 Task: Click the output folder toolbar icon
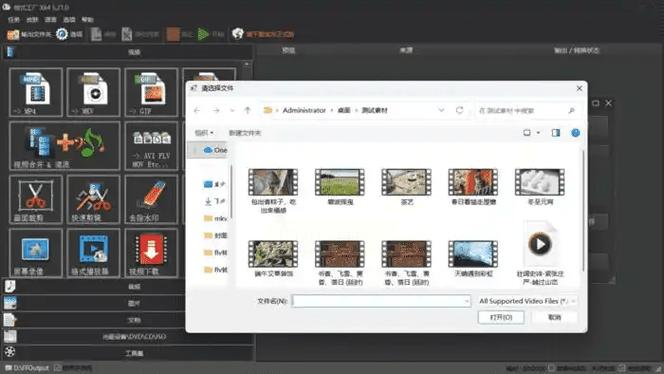(x=13, y=34)
